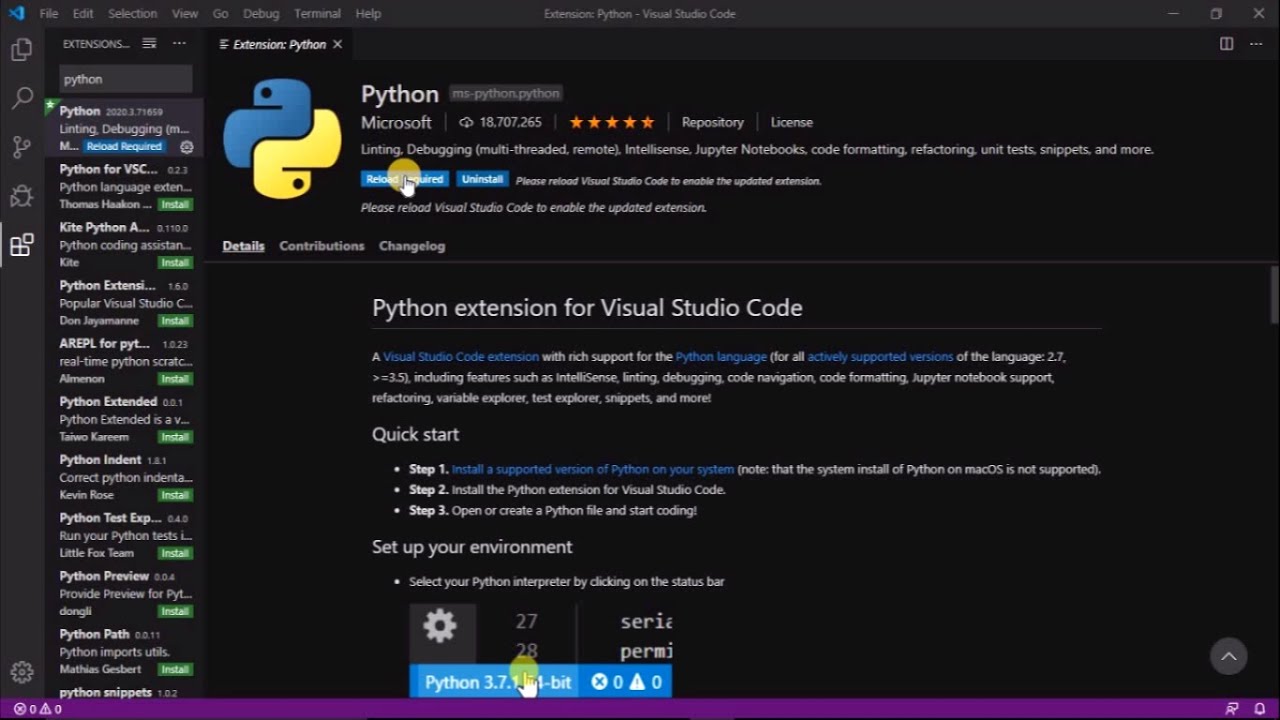Open the 'Visual Studio Code extension' link
This screenshot has width=1280, height=720.
click(x=461, y=357)
